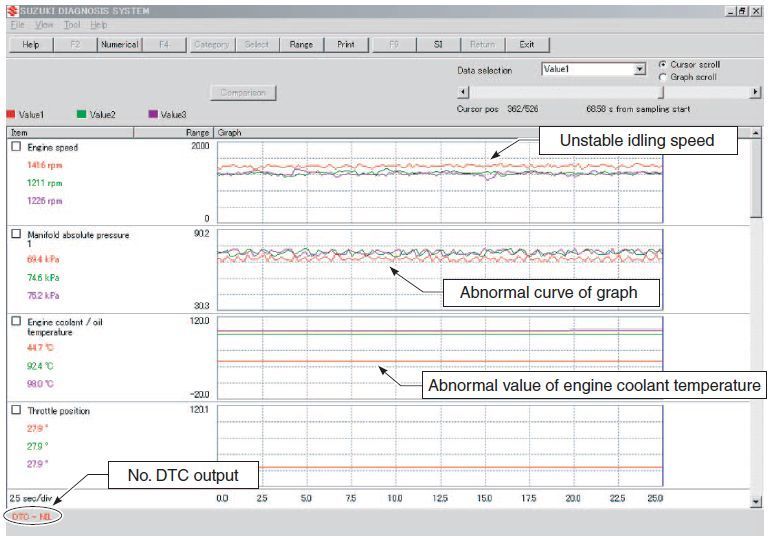Click the Exit button
The width and height of the screenshot is (773, 542).
[x=527, y=44]
